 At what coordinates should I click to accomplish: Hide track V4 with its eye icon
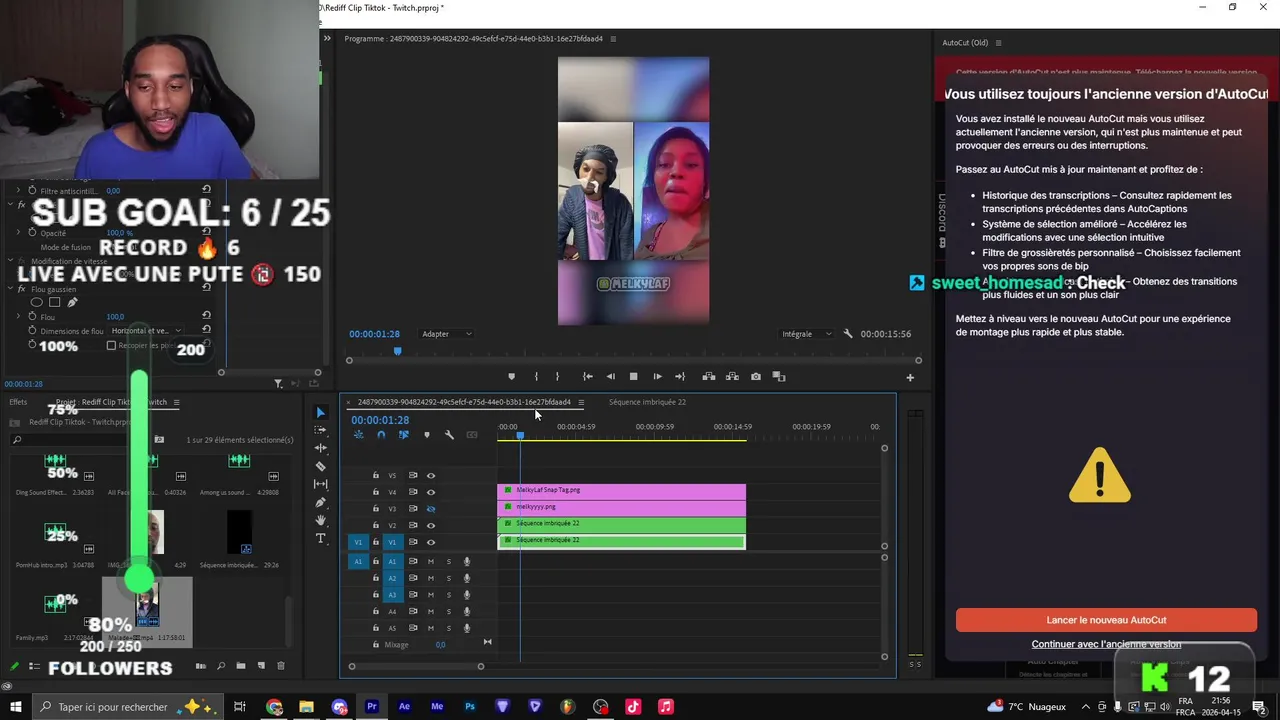(431, 492)
